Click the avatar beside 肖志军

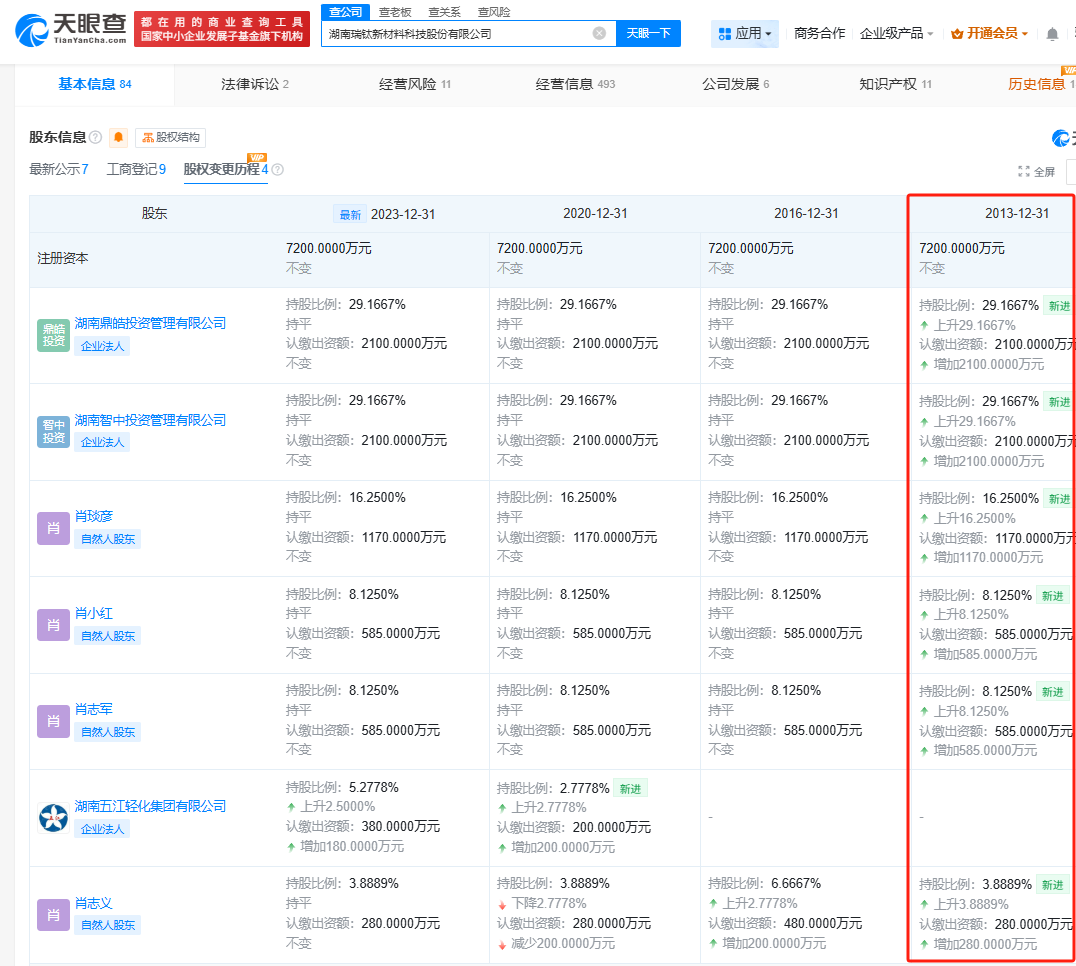[54, 721]
